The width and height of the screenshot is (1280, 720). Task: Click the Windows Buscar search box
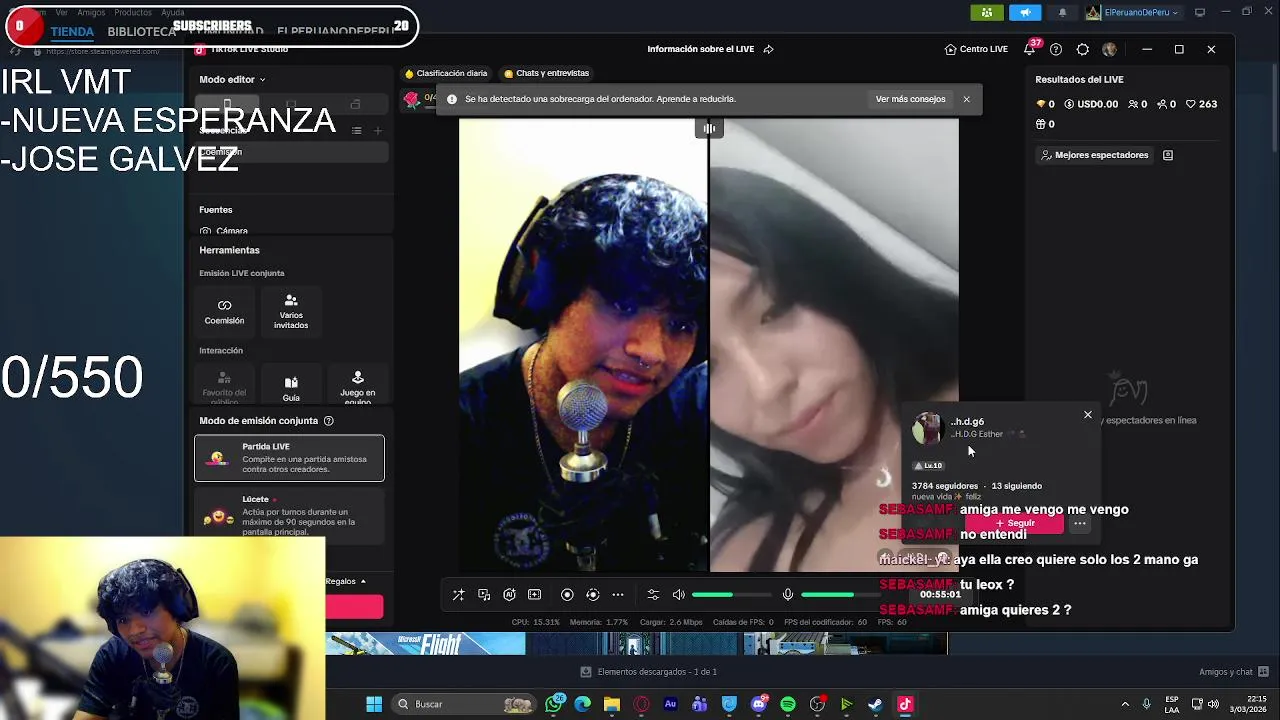(x=464, y=704)
